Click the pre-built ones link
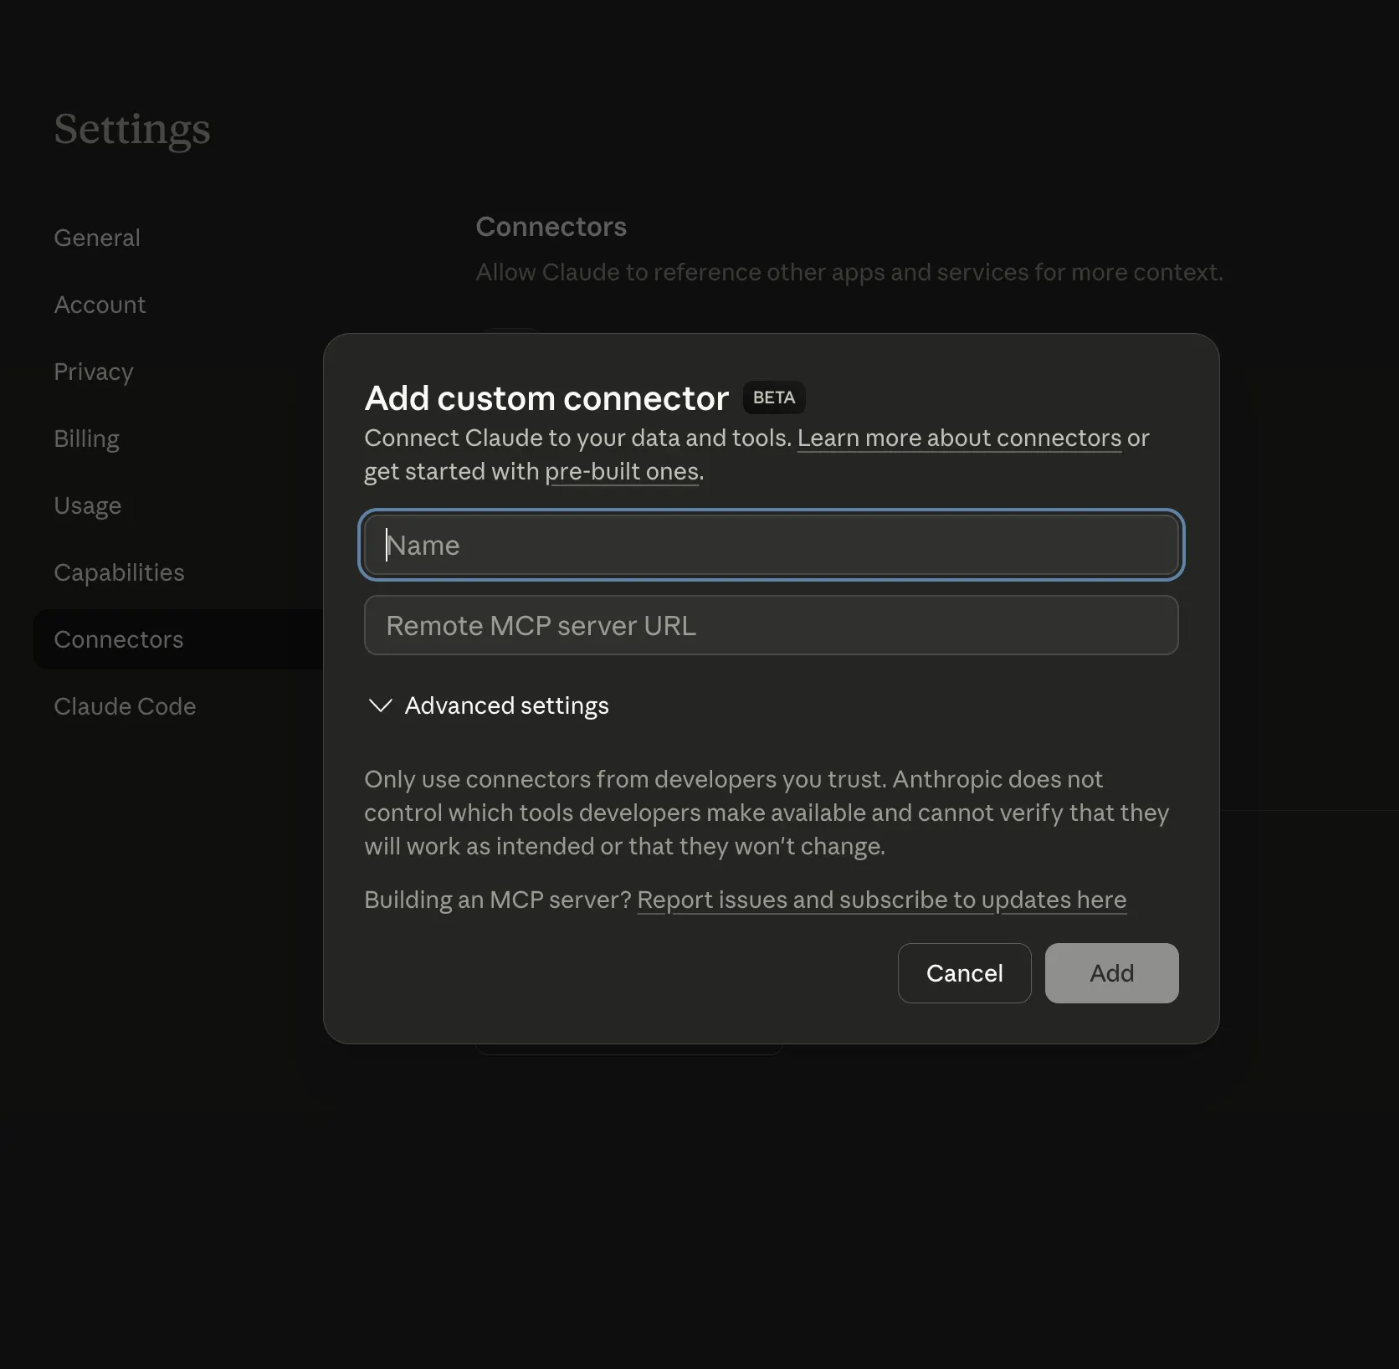The width and height of the screenshot is (1399, 1369). click(x=621, y=471)
